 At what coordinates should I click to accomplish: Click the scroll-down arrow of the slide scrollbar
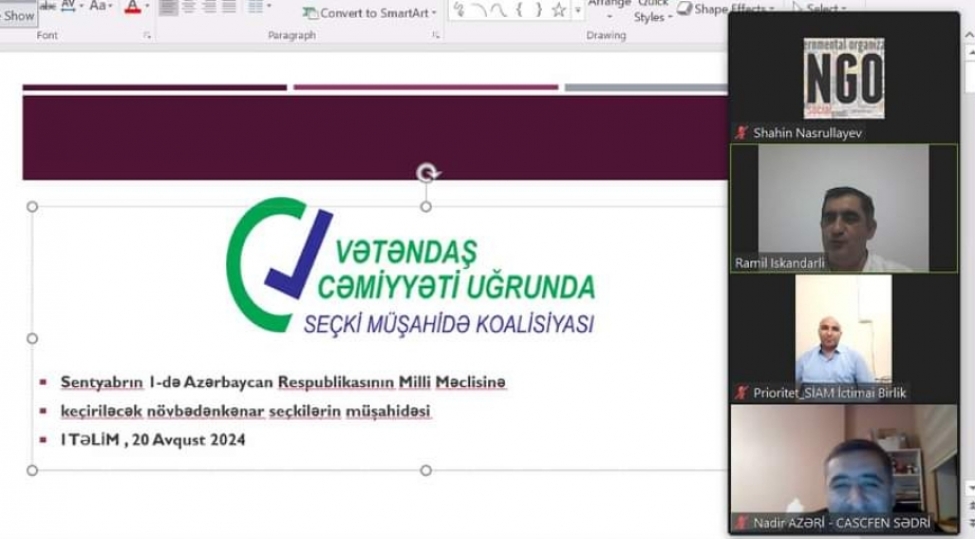tap(969, 488)
